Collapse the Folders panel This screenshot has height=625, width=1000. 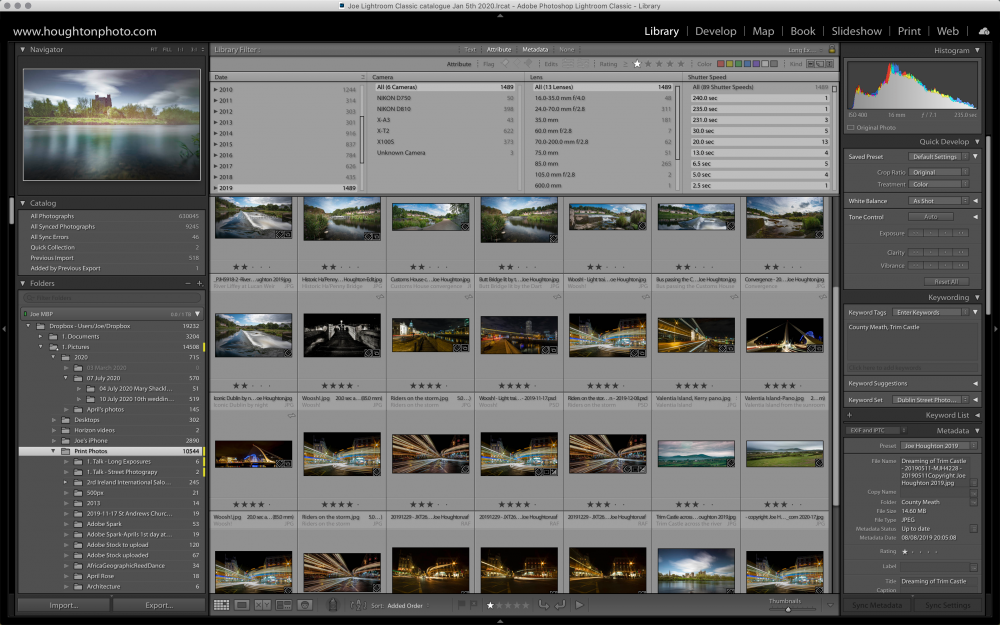pyautogui.click(x=23, y=283)
